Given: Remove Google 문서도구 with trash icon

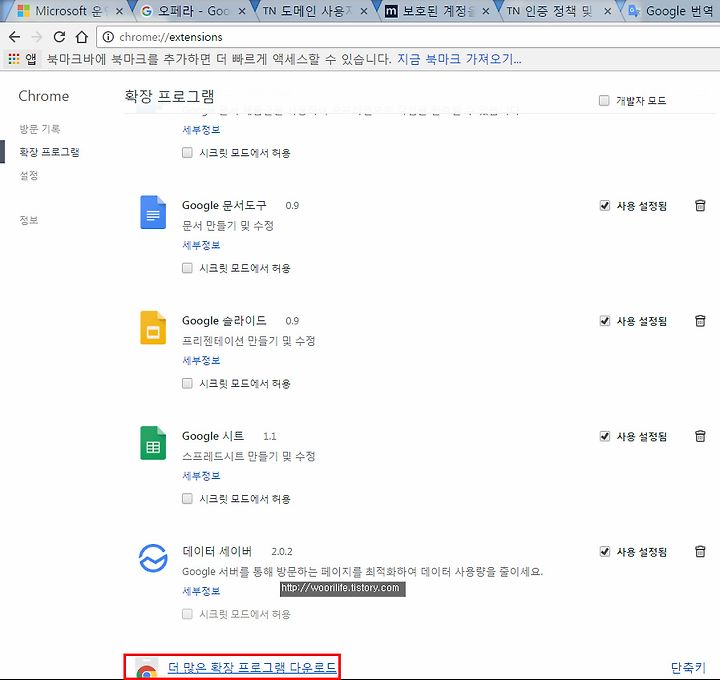Looking at the screenshot, I should (700, 205).
